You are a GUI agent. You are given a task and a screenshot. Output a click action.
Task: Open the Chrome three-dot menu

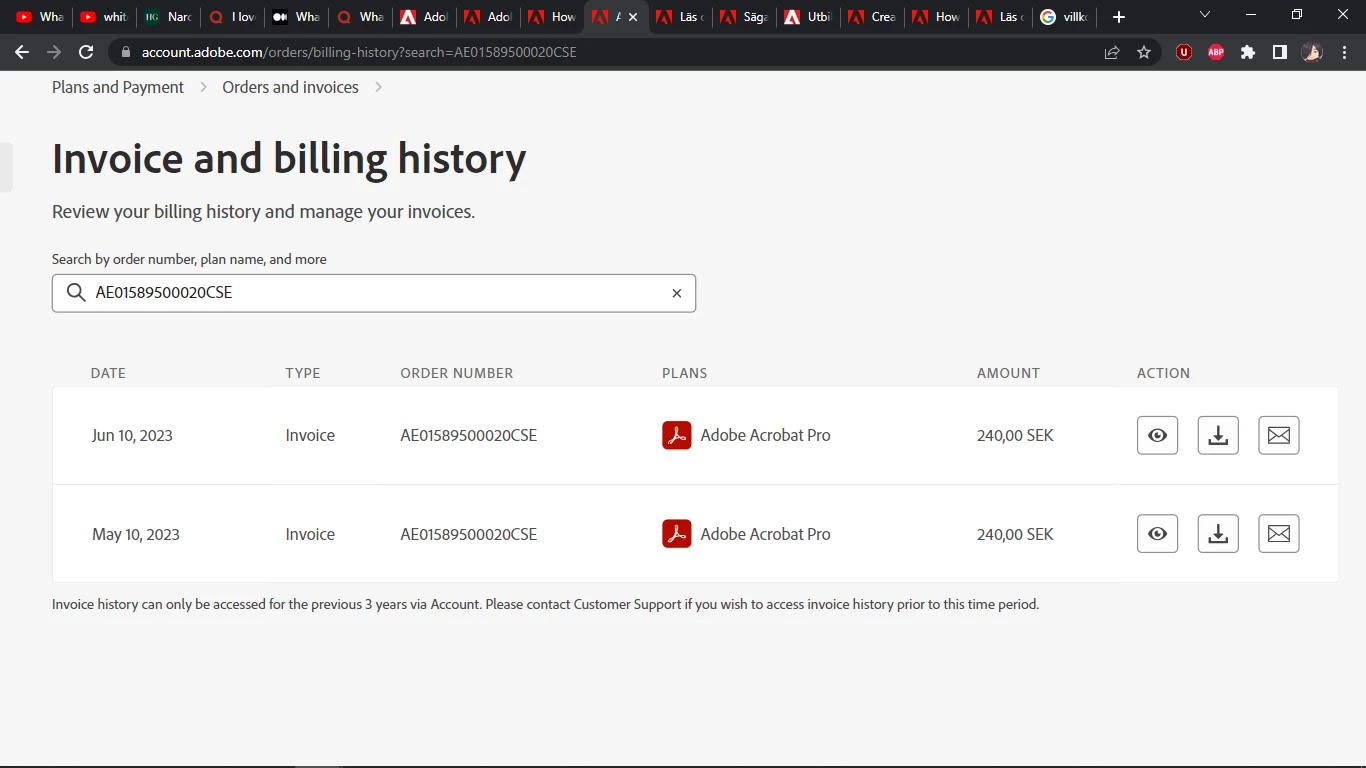point(1344,52)
